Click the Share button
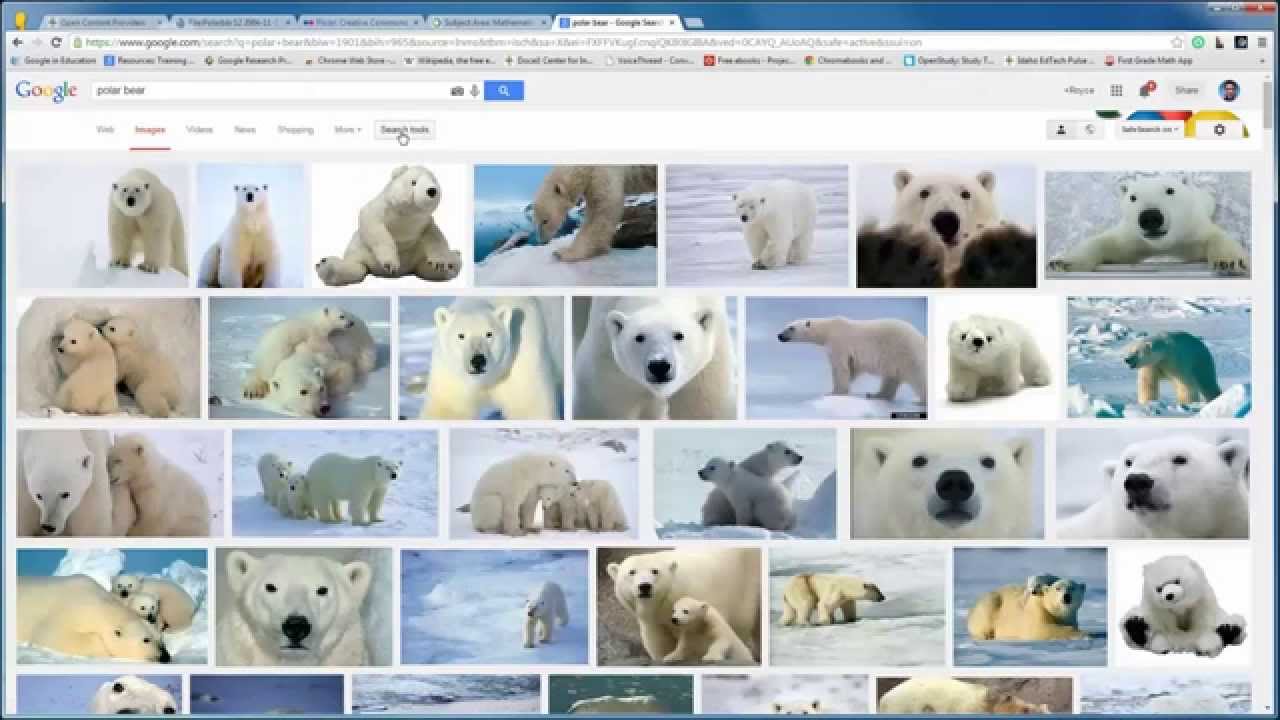Screen dimensions: 1280x720 1186,91
